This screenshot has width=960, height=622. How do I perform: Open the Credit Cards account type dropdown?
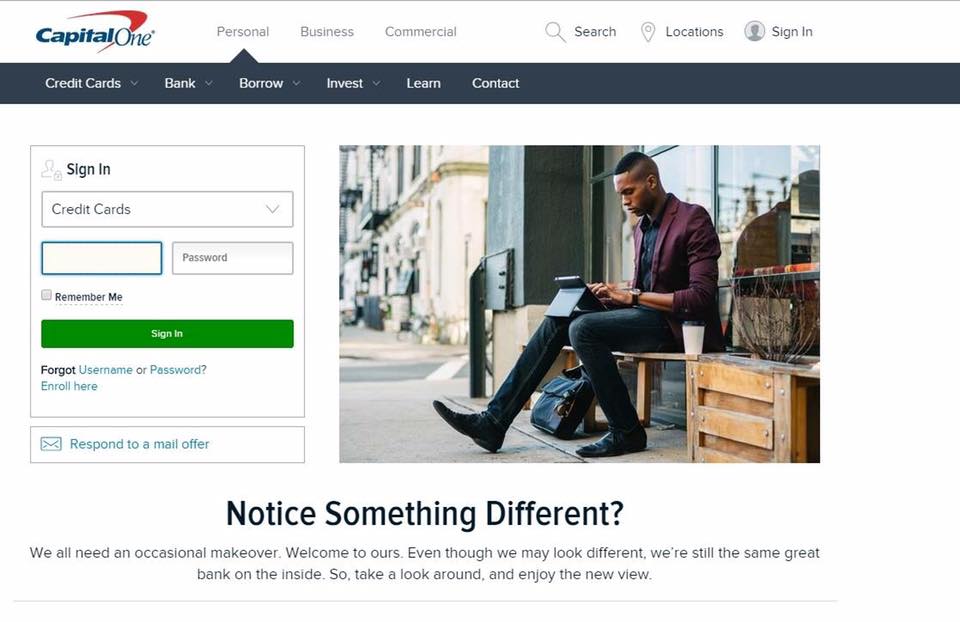point(167,209)
